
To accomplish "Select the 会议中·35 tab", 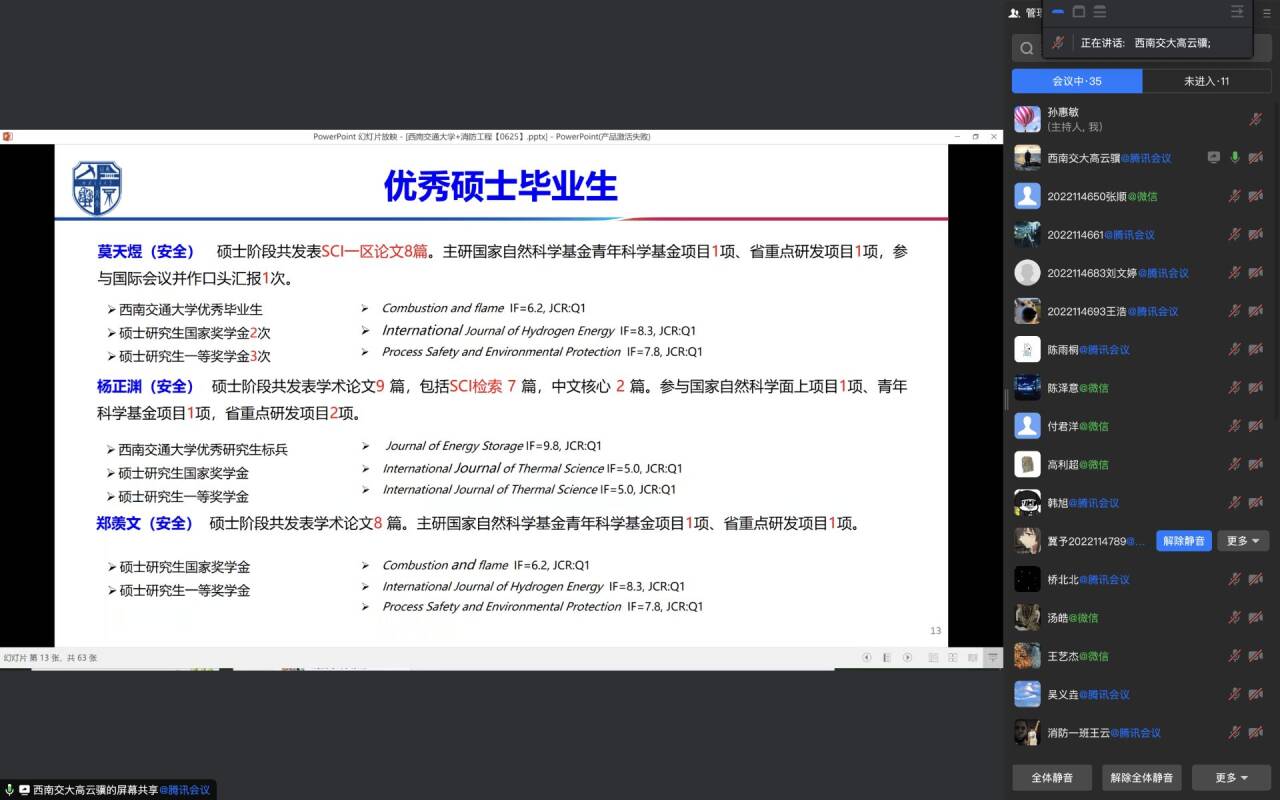I will click(x=1076, y=81).
